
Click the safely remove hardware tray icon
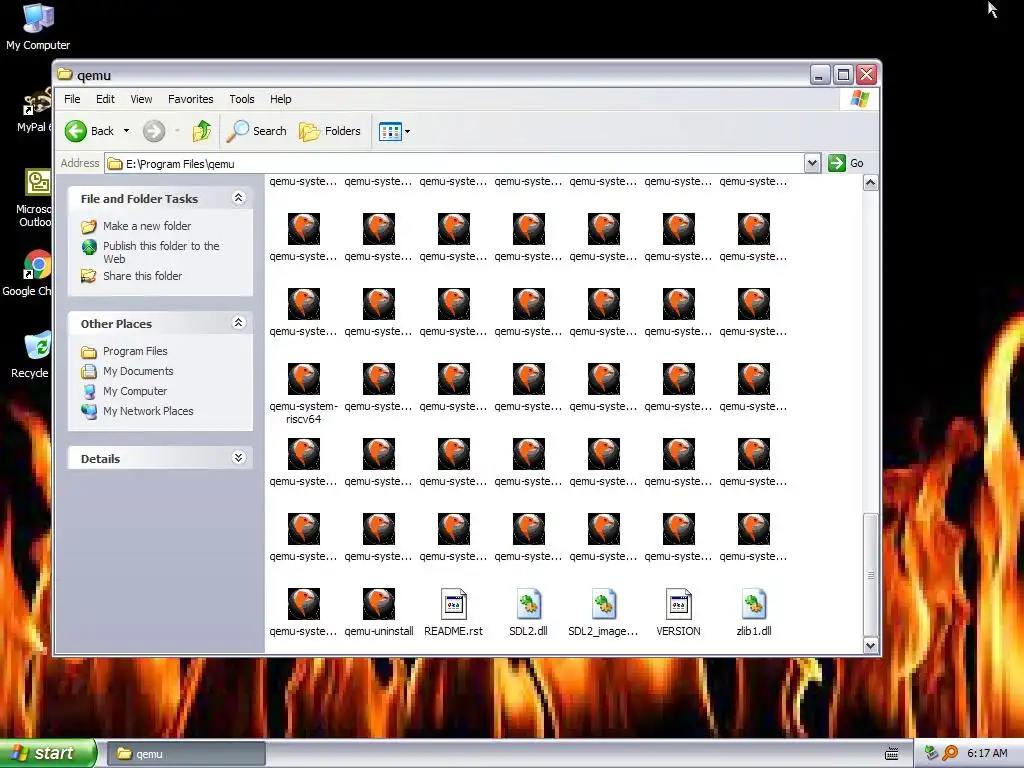click(931, 754)
